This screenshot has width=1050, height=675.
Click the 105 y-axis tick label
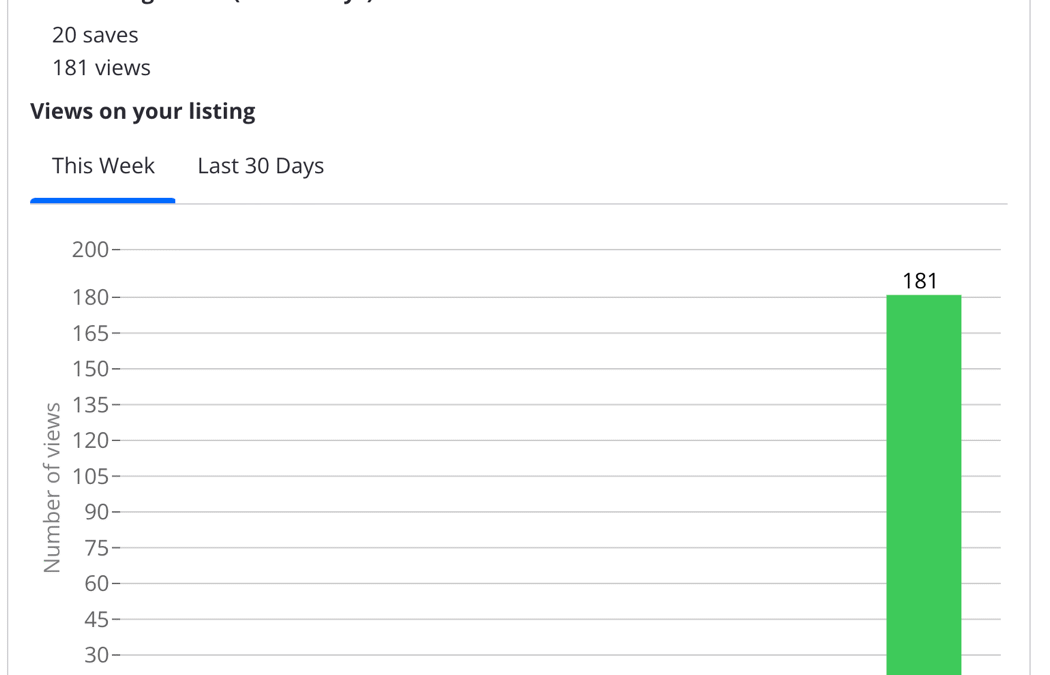pos(90,477)
